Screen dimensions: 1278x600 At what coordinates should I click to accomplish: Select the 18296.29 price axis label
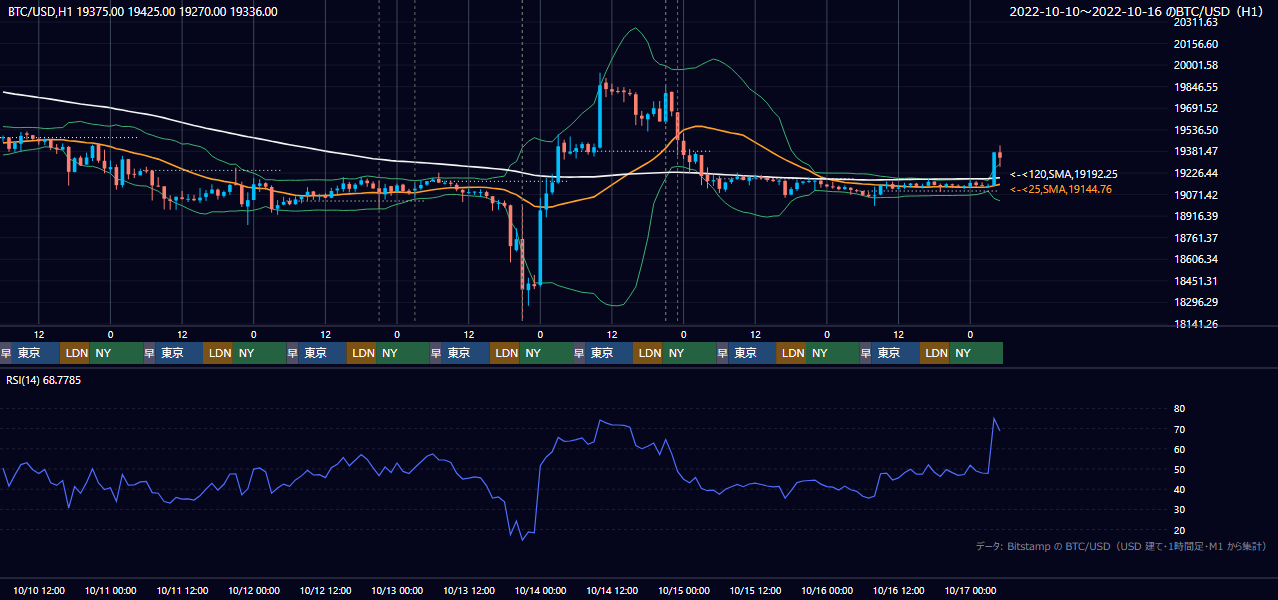[1195, 302]
